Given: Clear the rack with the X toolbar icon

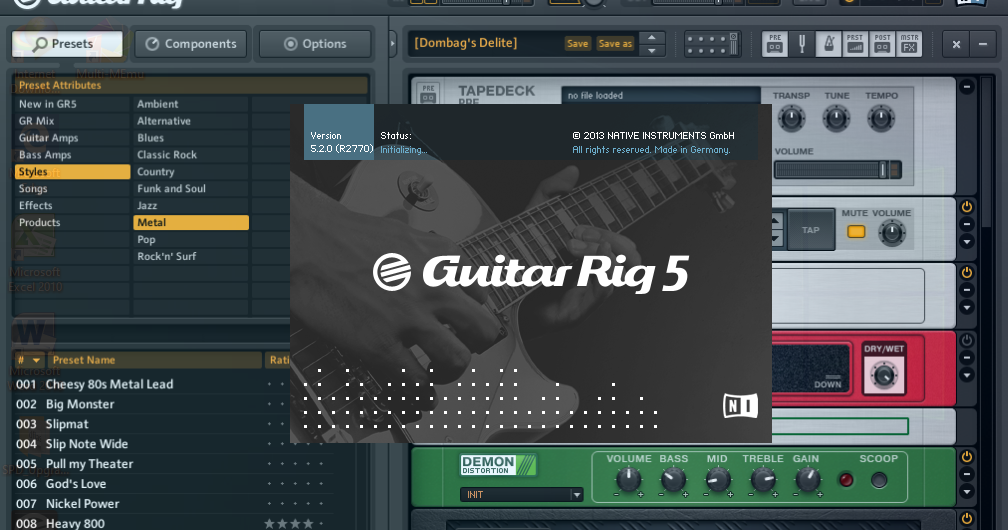Looking at the screenshot, I should pos(956,44).
